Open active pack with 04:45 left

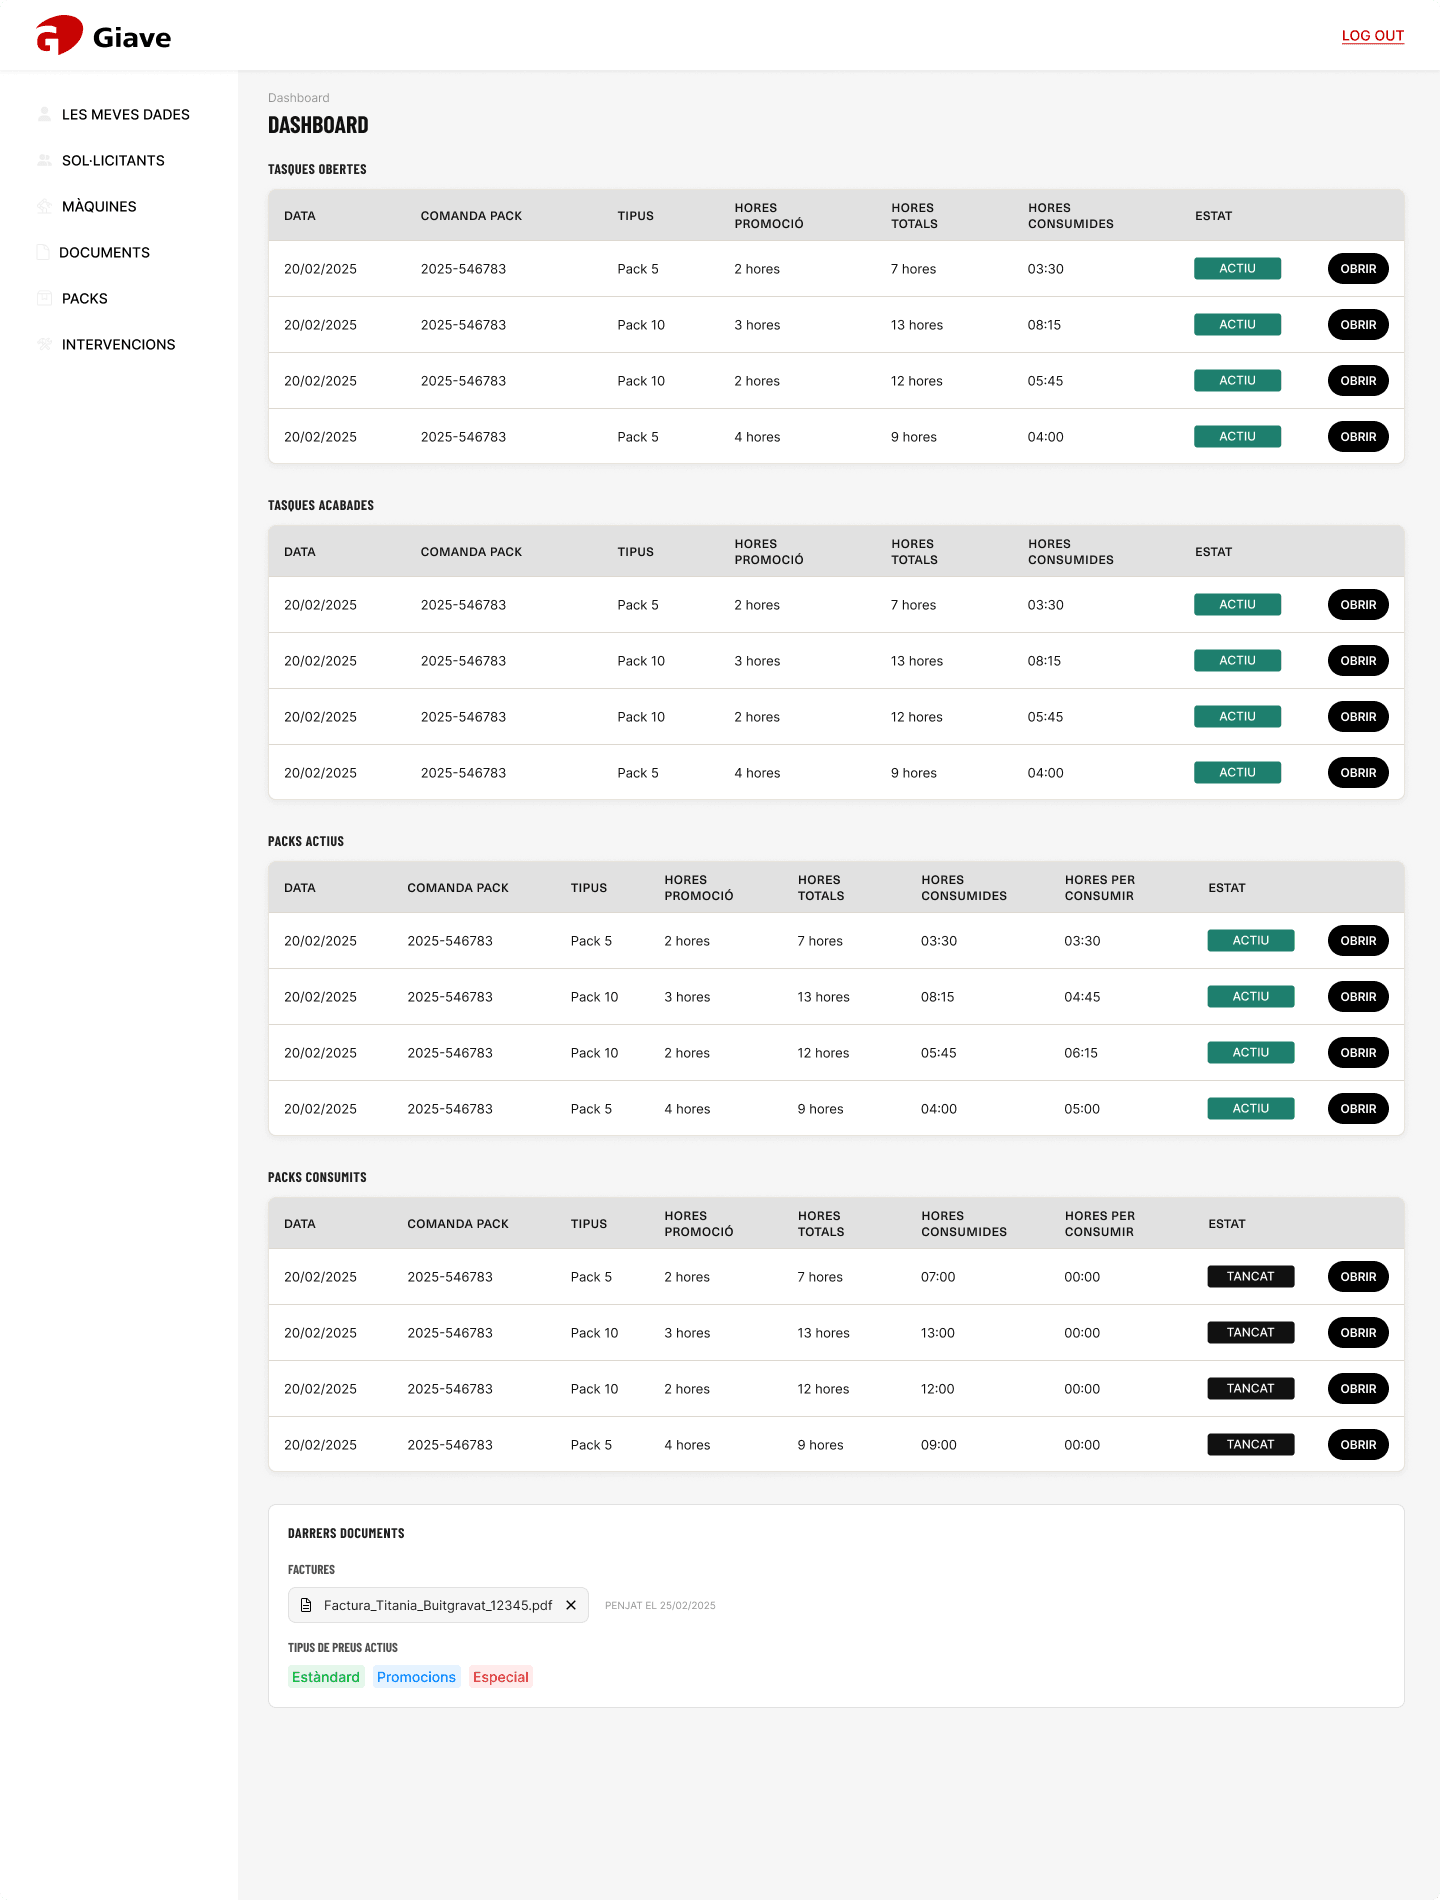[1358, 997]
